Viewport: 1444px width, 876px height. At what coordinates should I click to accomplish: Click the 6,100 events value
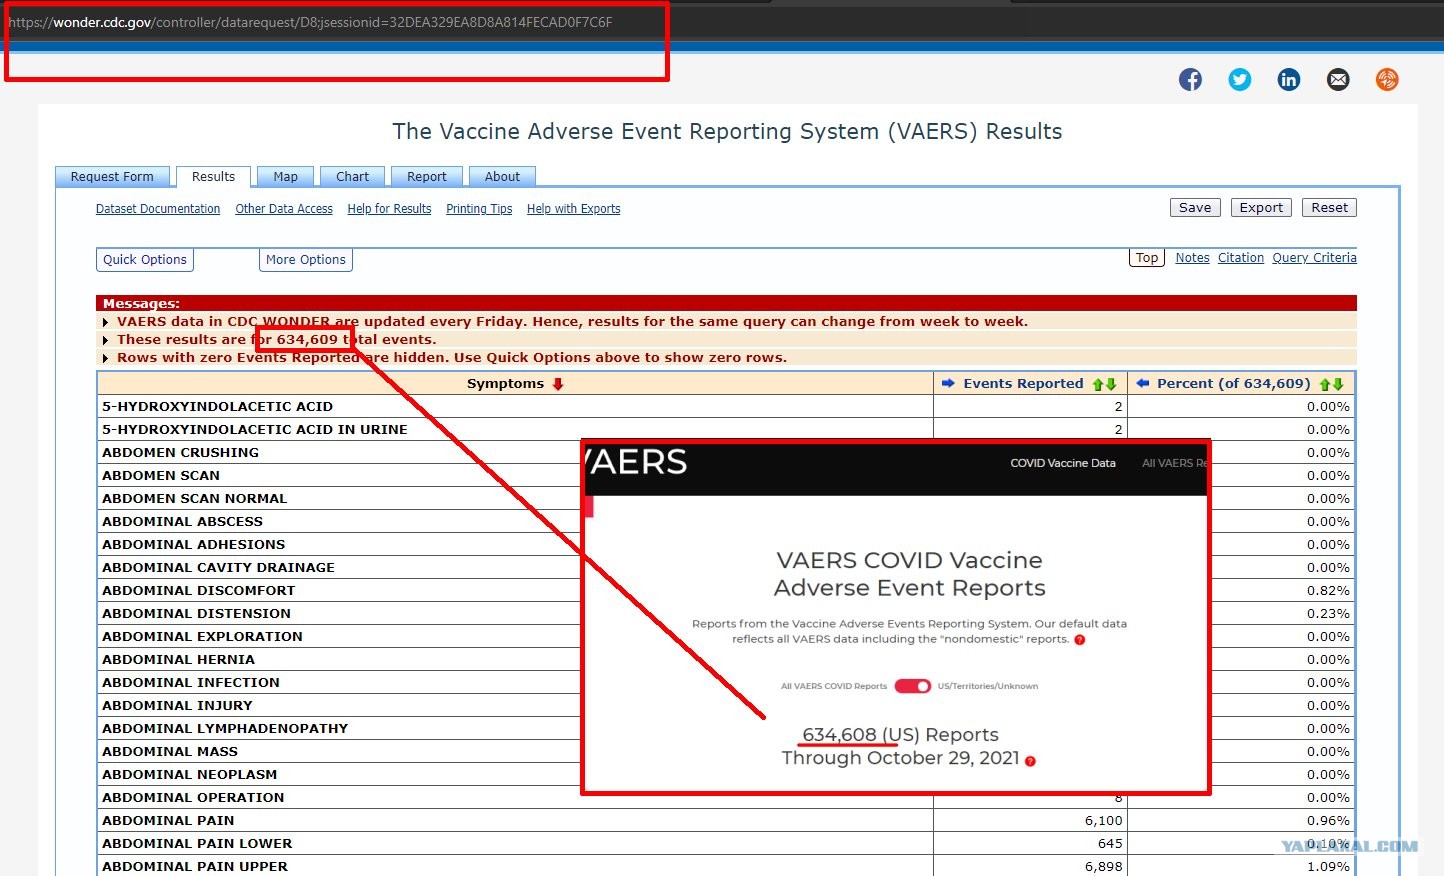pos(1103,821)
